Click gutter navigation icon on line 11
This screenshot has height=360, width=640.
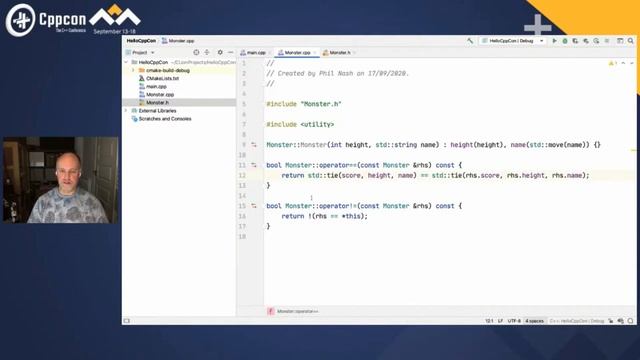tap(254, 165)
